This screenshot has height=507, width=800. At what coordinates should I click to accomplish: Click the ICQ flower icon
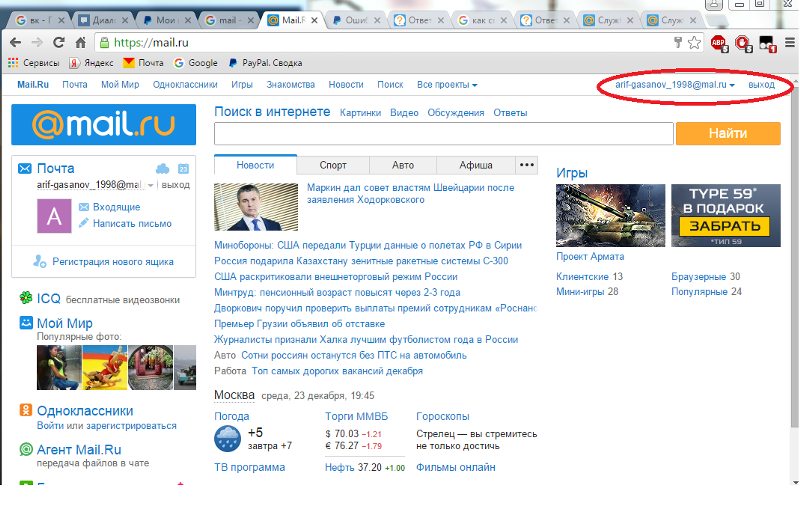click(x=26, y=297)
